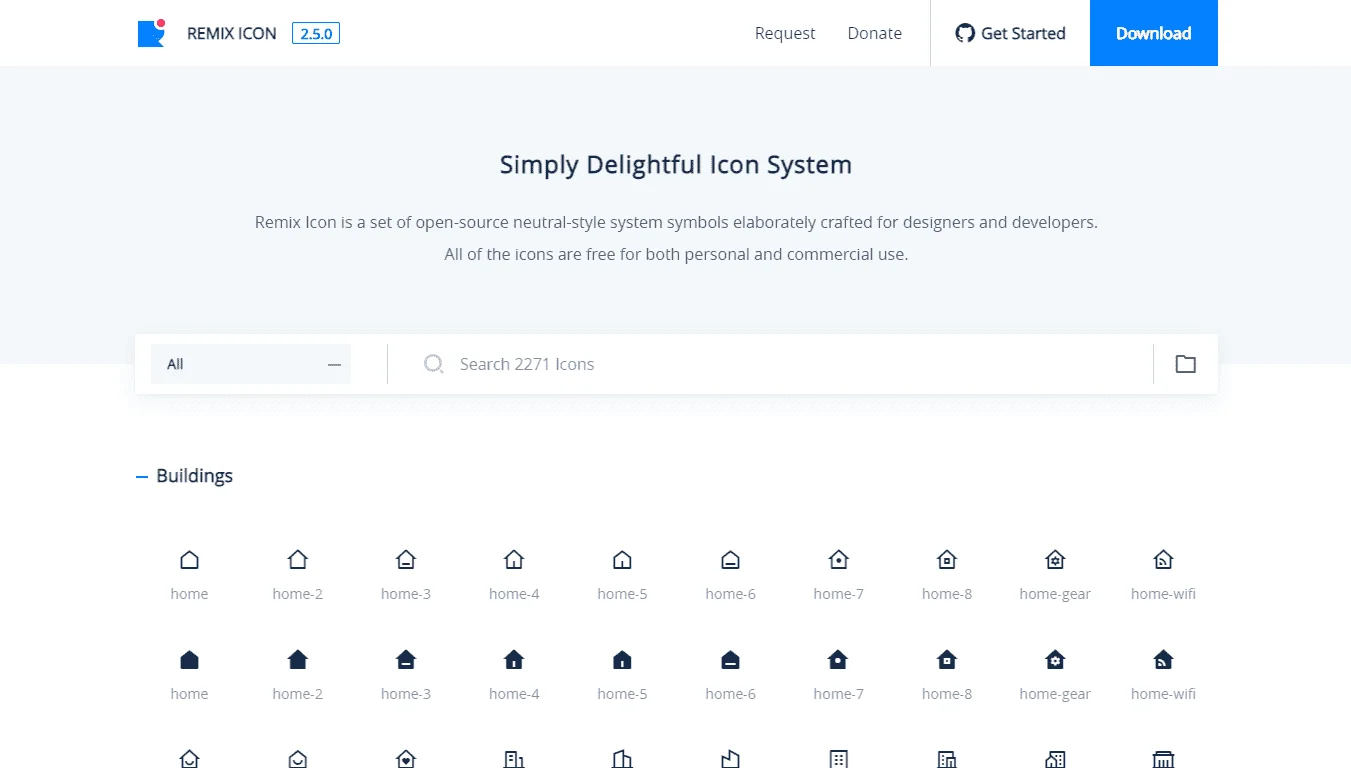Image resolution: width=1351 pixels, height=768 pixels.
Task: Click the filled home-3 icon
Action: pos(405,659)
